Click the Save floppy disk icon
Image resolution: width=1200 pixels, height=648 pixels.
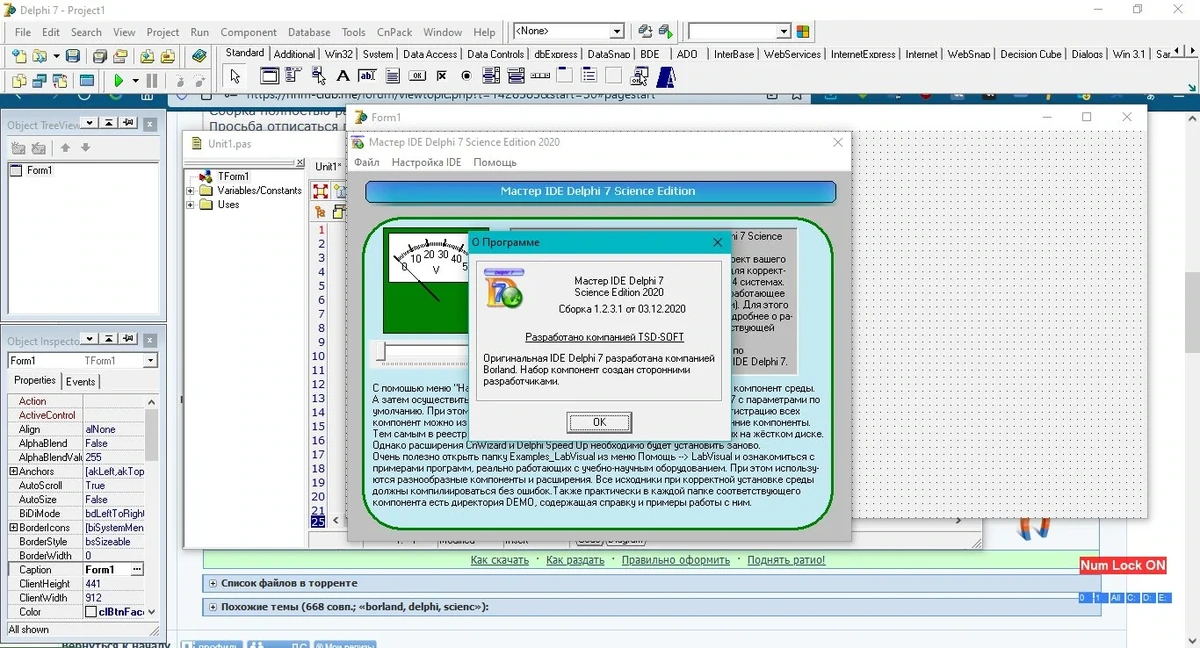[x=73, y=56]
